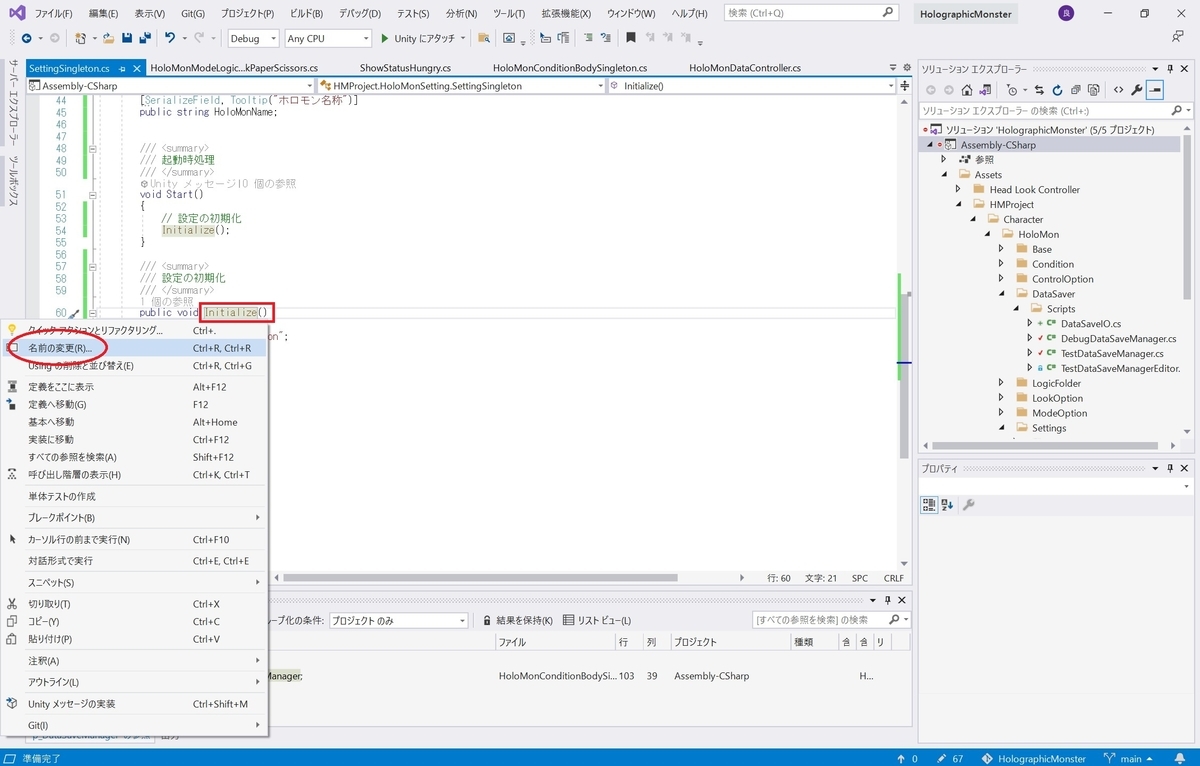Click the Sync with Active Document icon

(x=1039, y=90)
